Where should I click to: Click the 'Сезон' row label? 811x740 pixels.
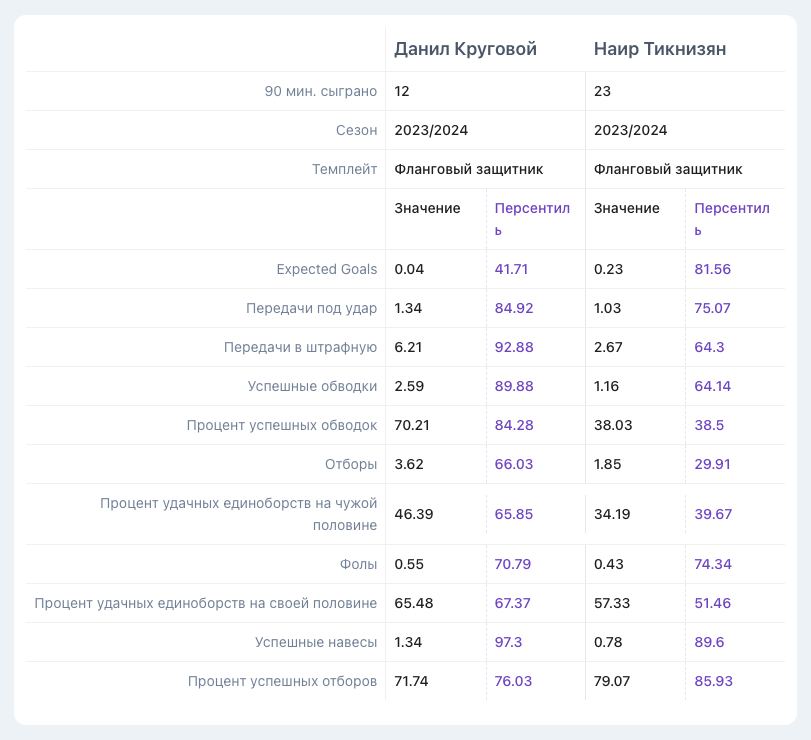[356, 130]
